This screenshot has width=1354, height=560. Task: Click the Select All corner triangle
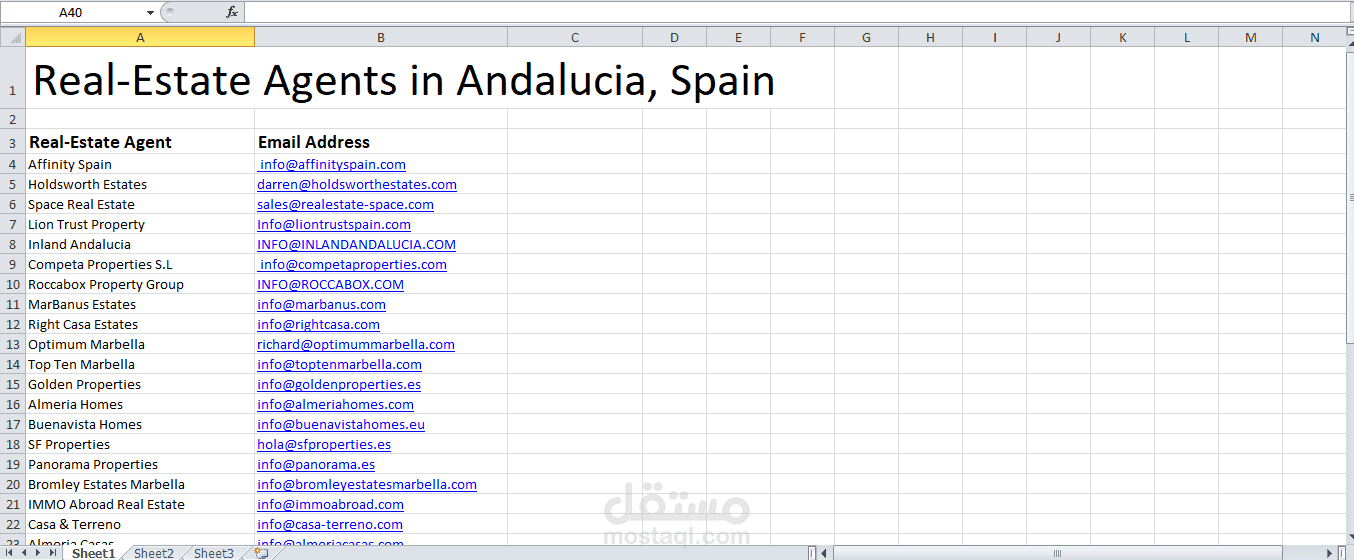click(13, 38)
